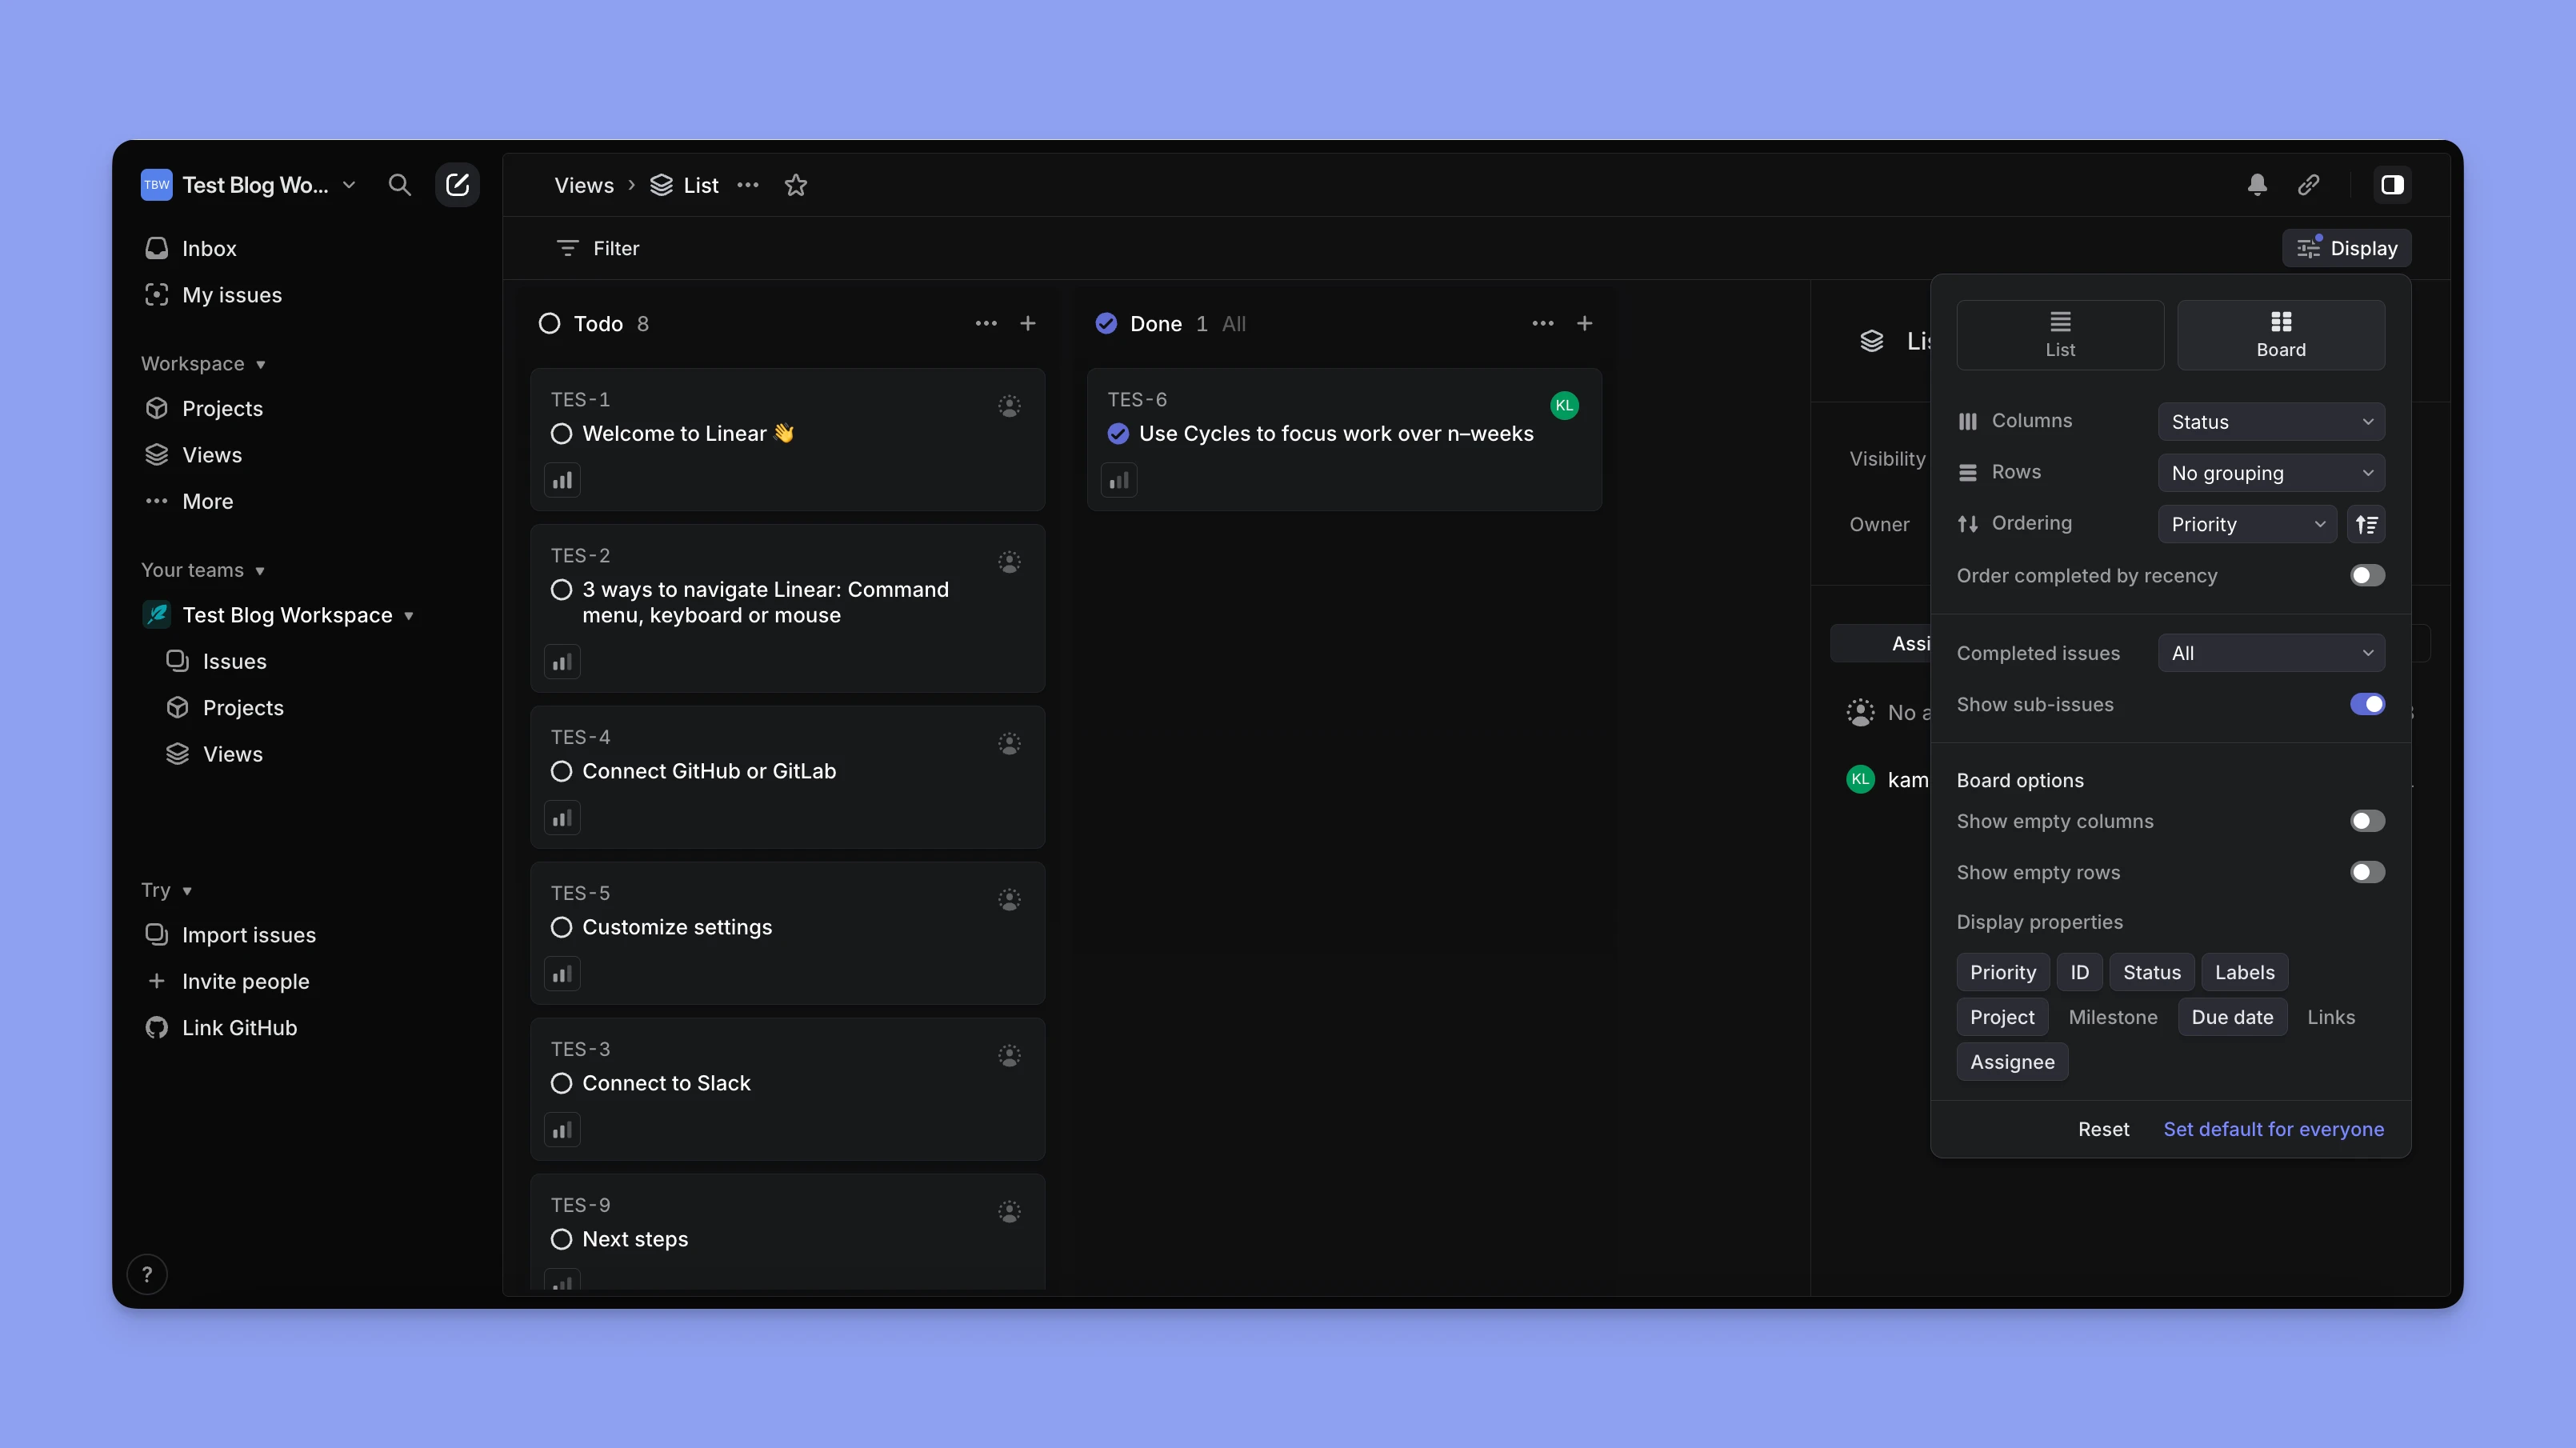Toggle the right sidebar icon
This screenshot has height=1448, width=2576.
(2392, 185)
